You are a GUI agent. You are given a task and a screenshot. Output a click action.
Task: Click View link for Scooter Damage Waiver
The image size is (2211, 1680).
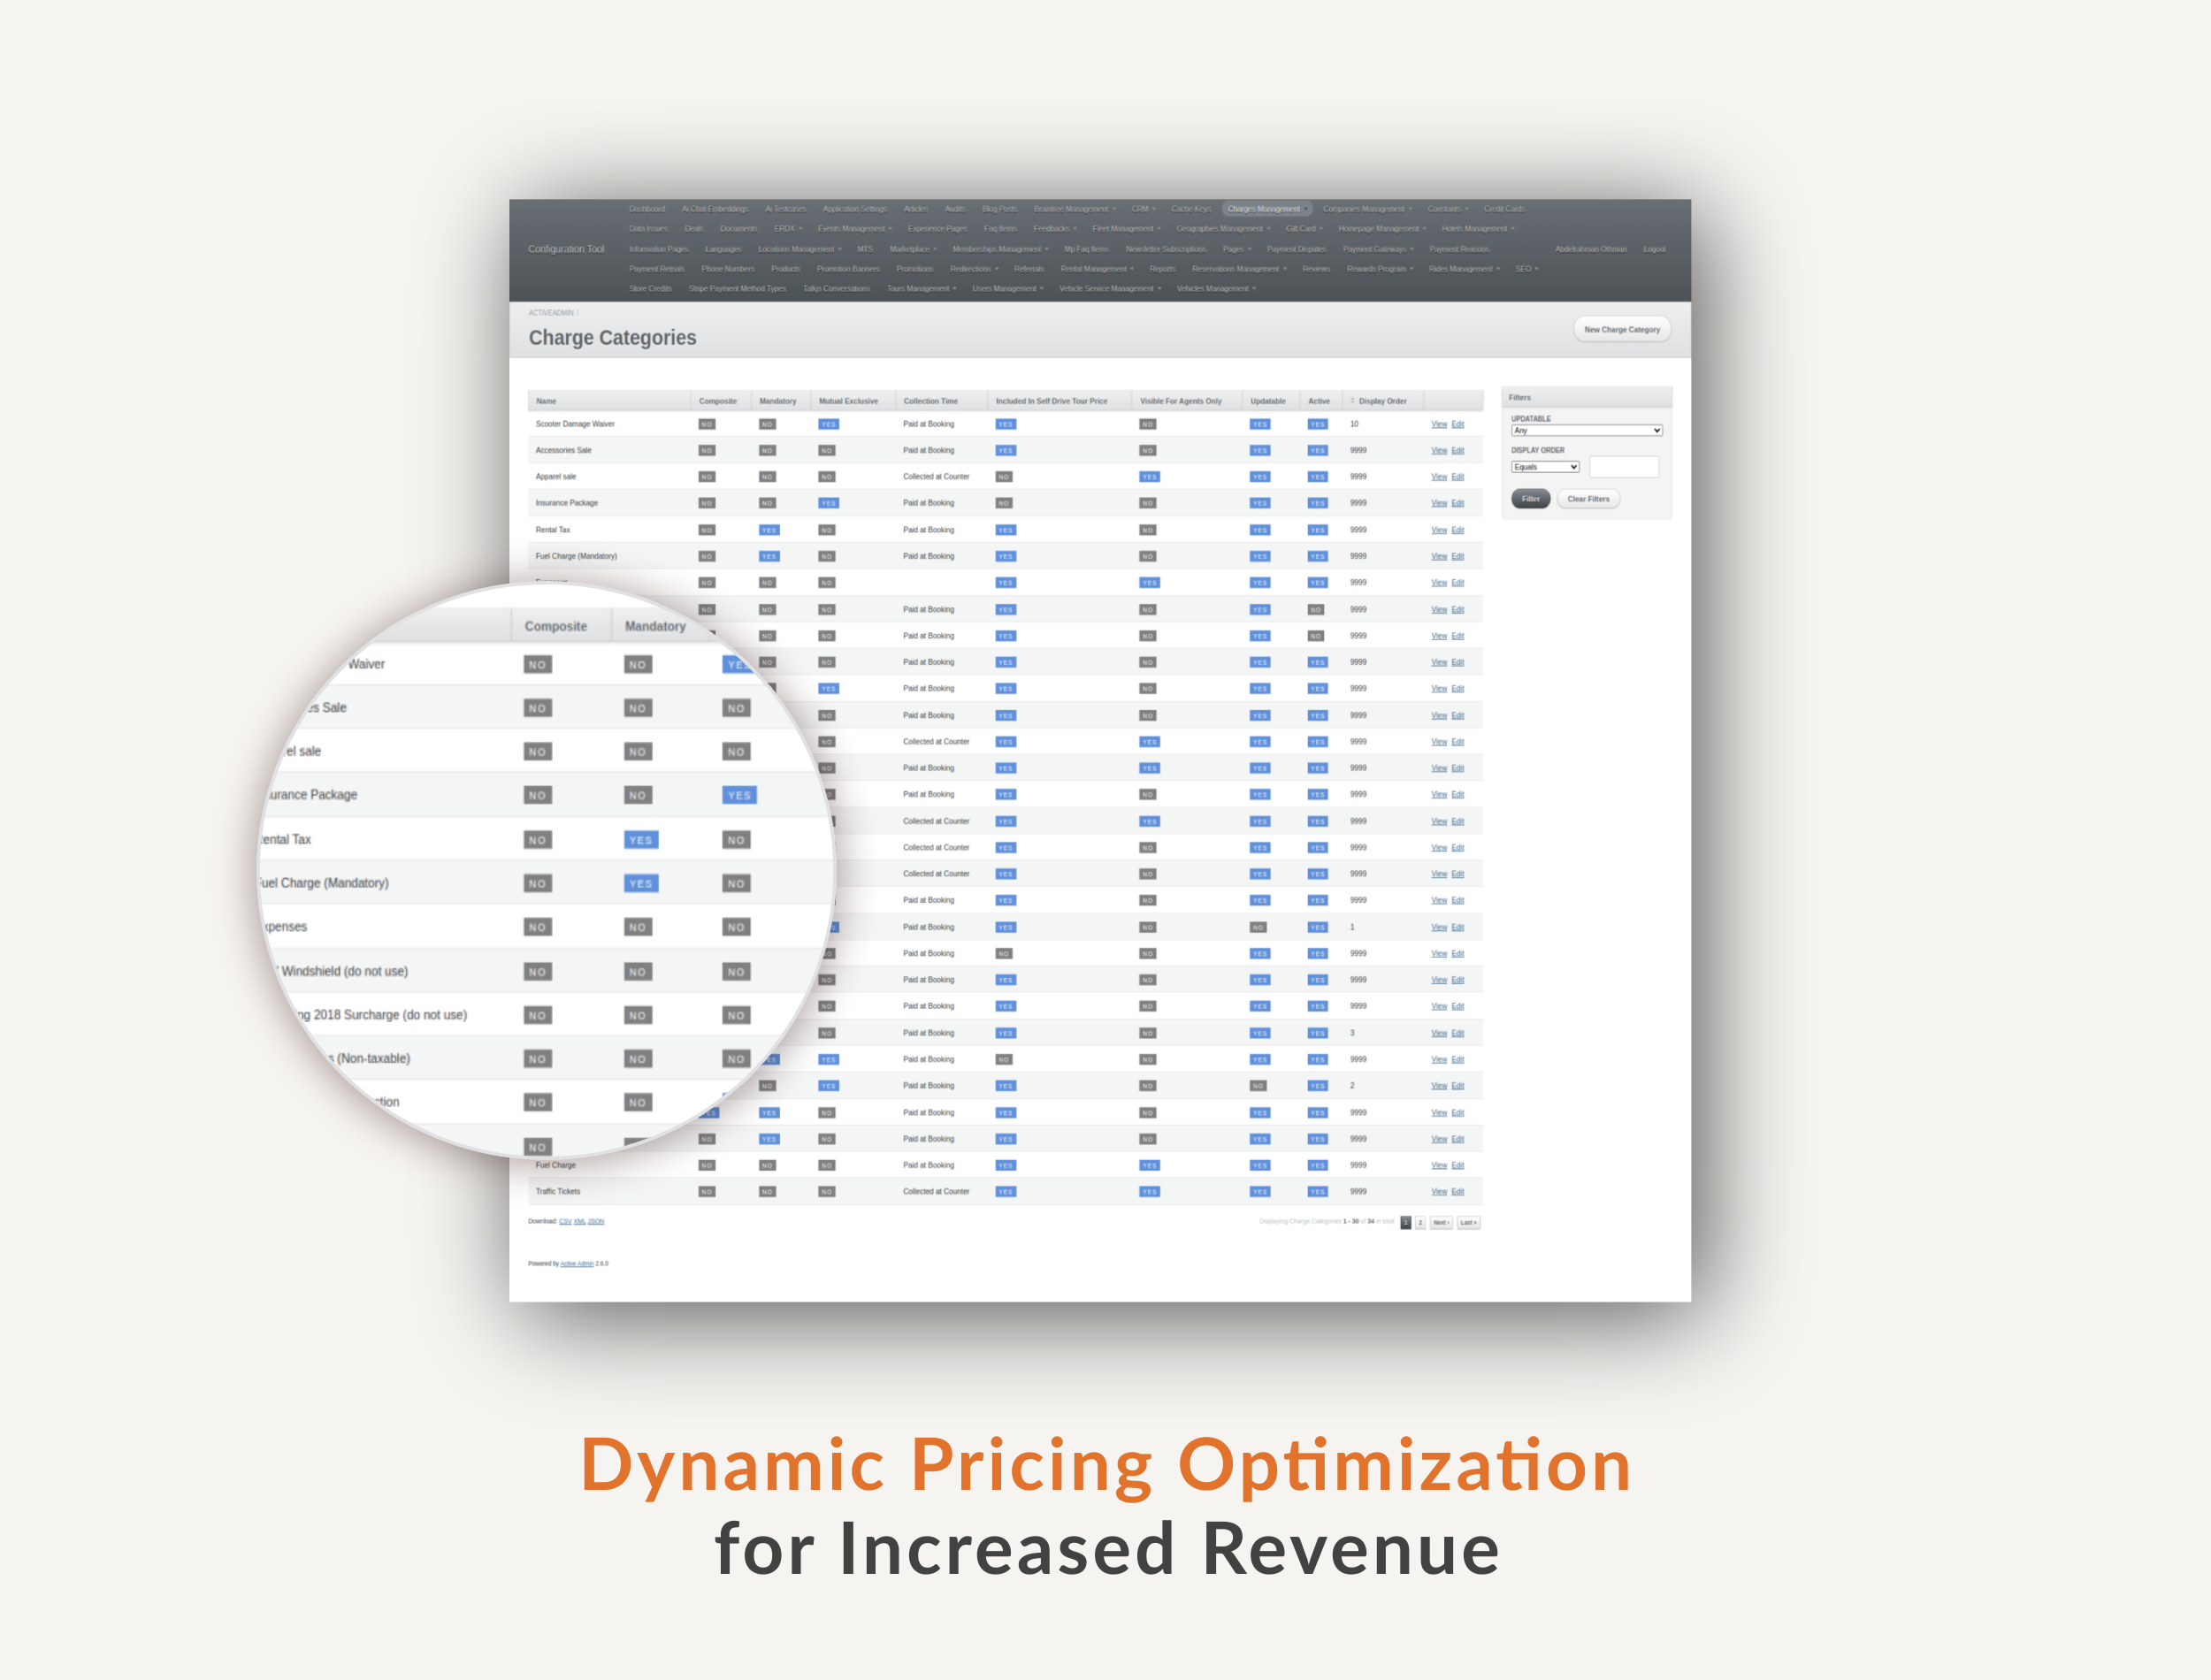pos(1439,425)
